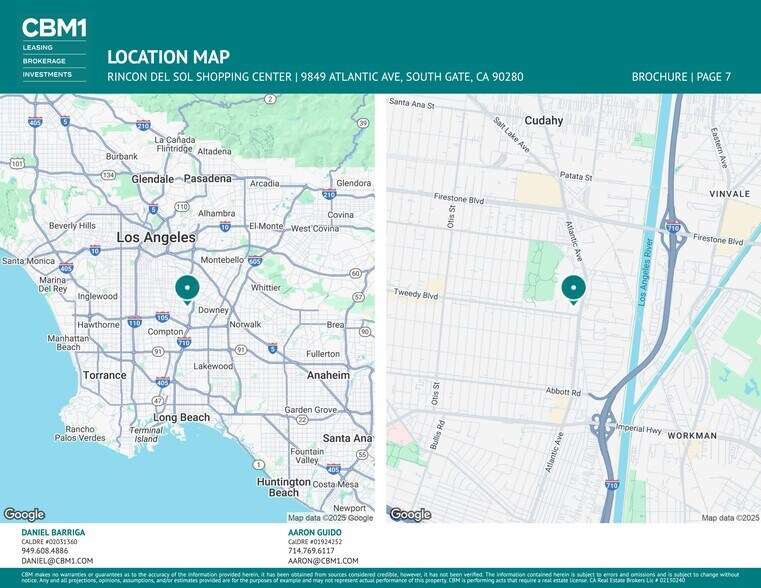Click the location pin on the left regional map
The image size is (761, 588).
click(187, 288)
